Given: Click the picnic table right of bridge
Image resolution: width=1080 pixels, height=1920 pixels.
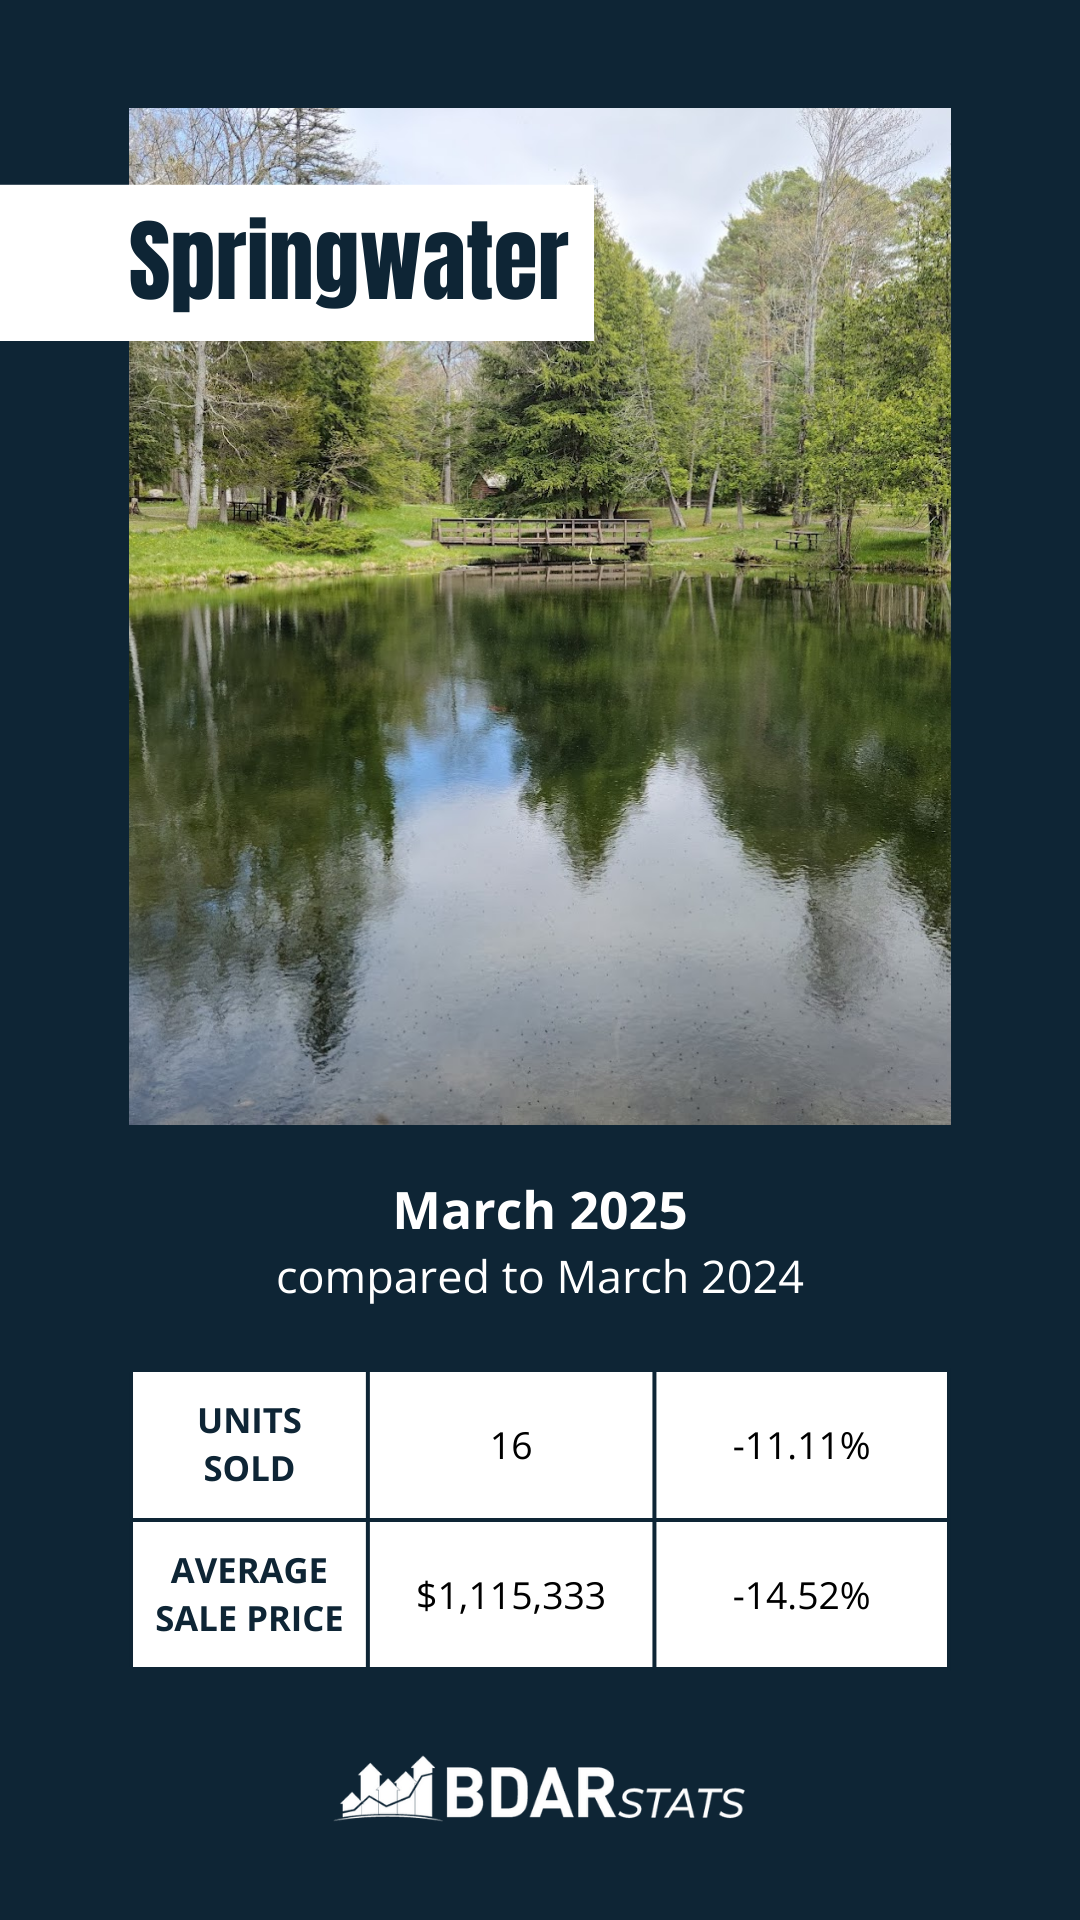Looking at the screenshot, I should 797,540.
